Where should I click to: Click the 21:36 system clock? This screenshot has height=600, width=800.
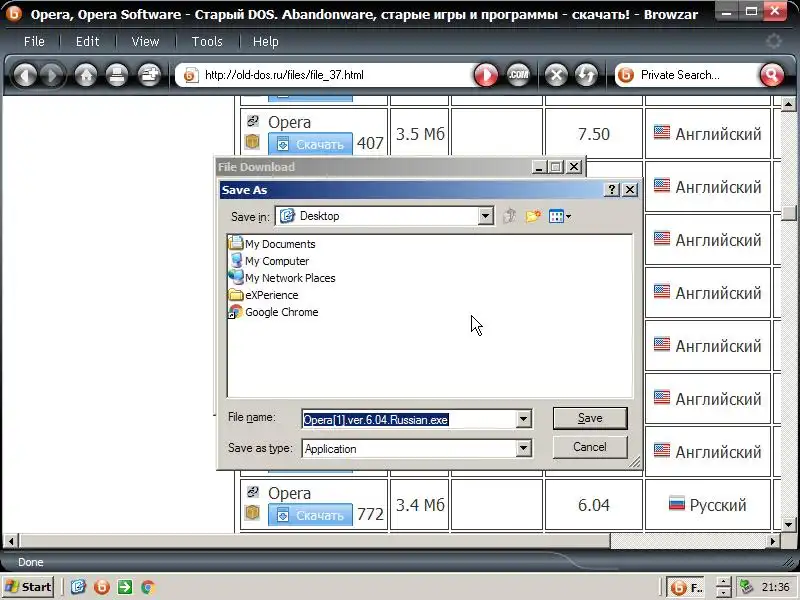click(x=775, y=587)
